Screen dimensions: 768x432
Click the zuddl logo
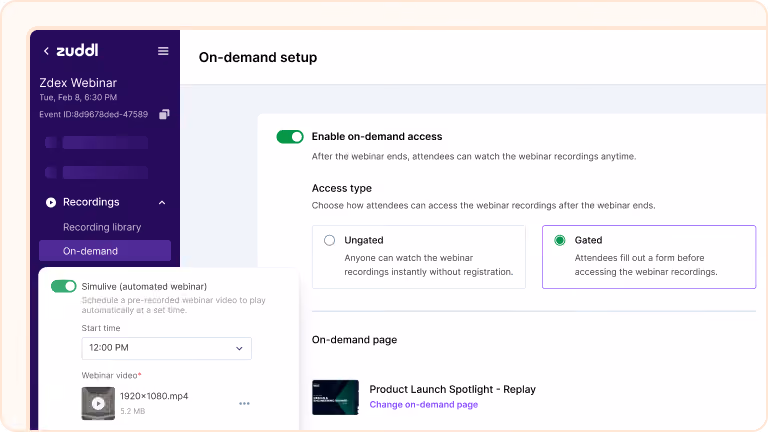77,50
